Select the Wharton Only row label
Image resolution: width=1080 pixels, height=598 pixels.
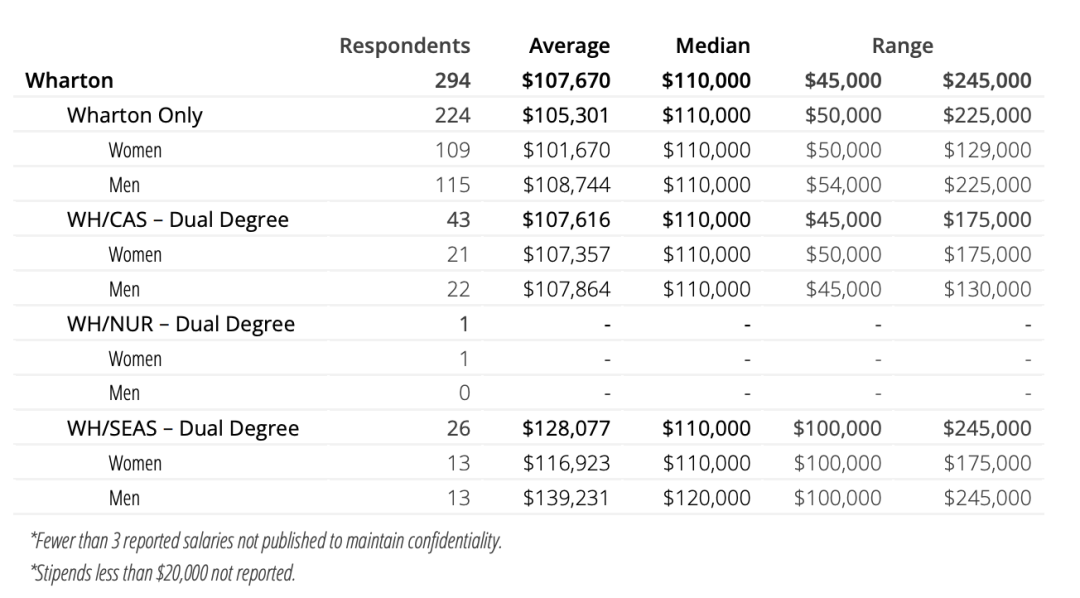point(134,115)
